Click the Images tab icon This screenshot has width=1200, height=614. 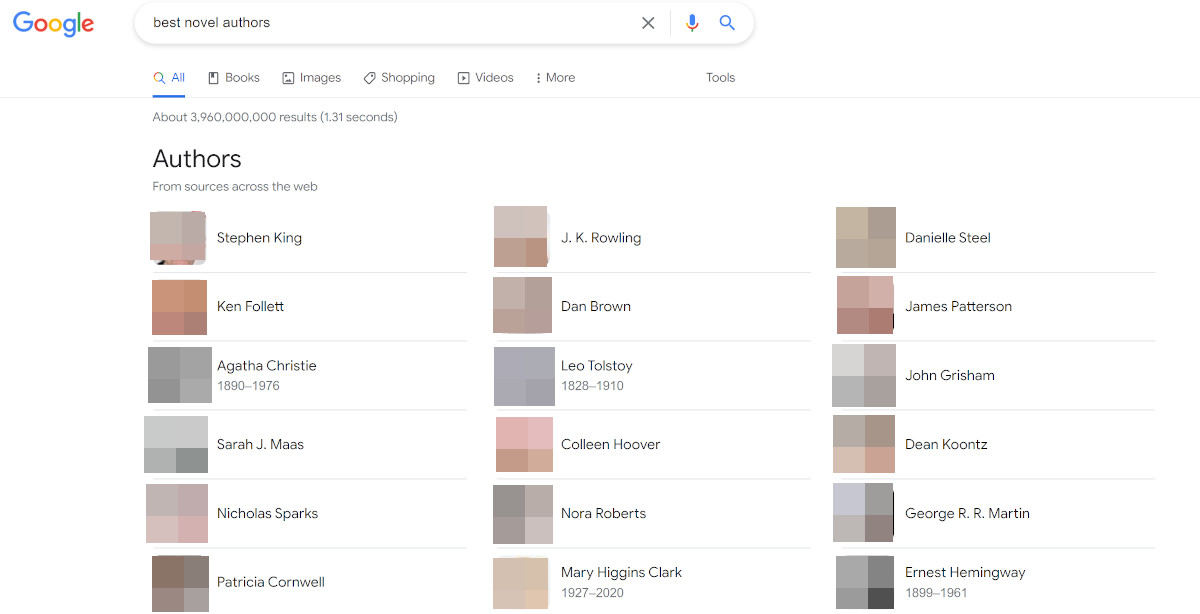click(x=287, y=77)
